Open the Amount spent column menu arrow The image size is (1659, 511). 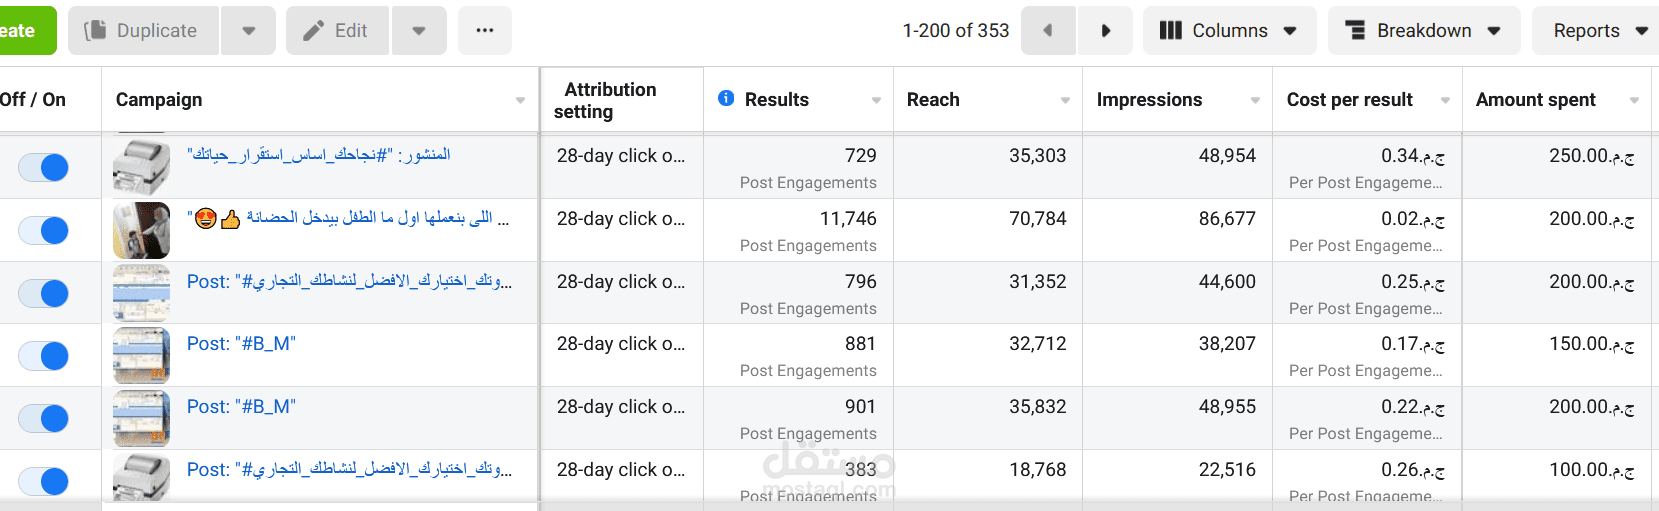tap(1634, 100)
